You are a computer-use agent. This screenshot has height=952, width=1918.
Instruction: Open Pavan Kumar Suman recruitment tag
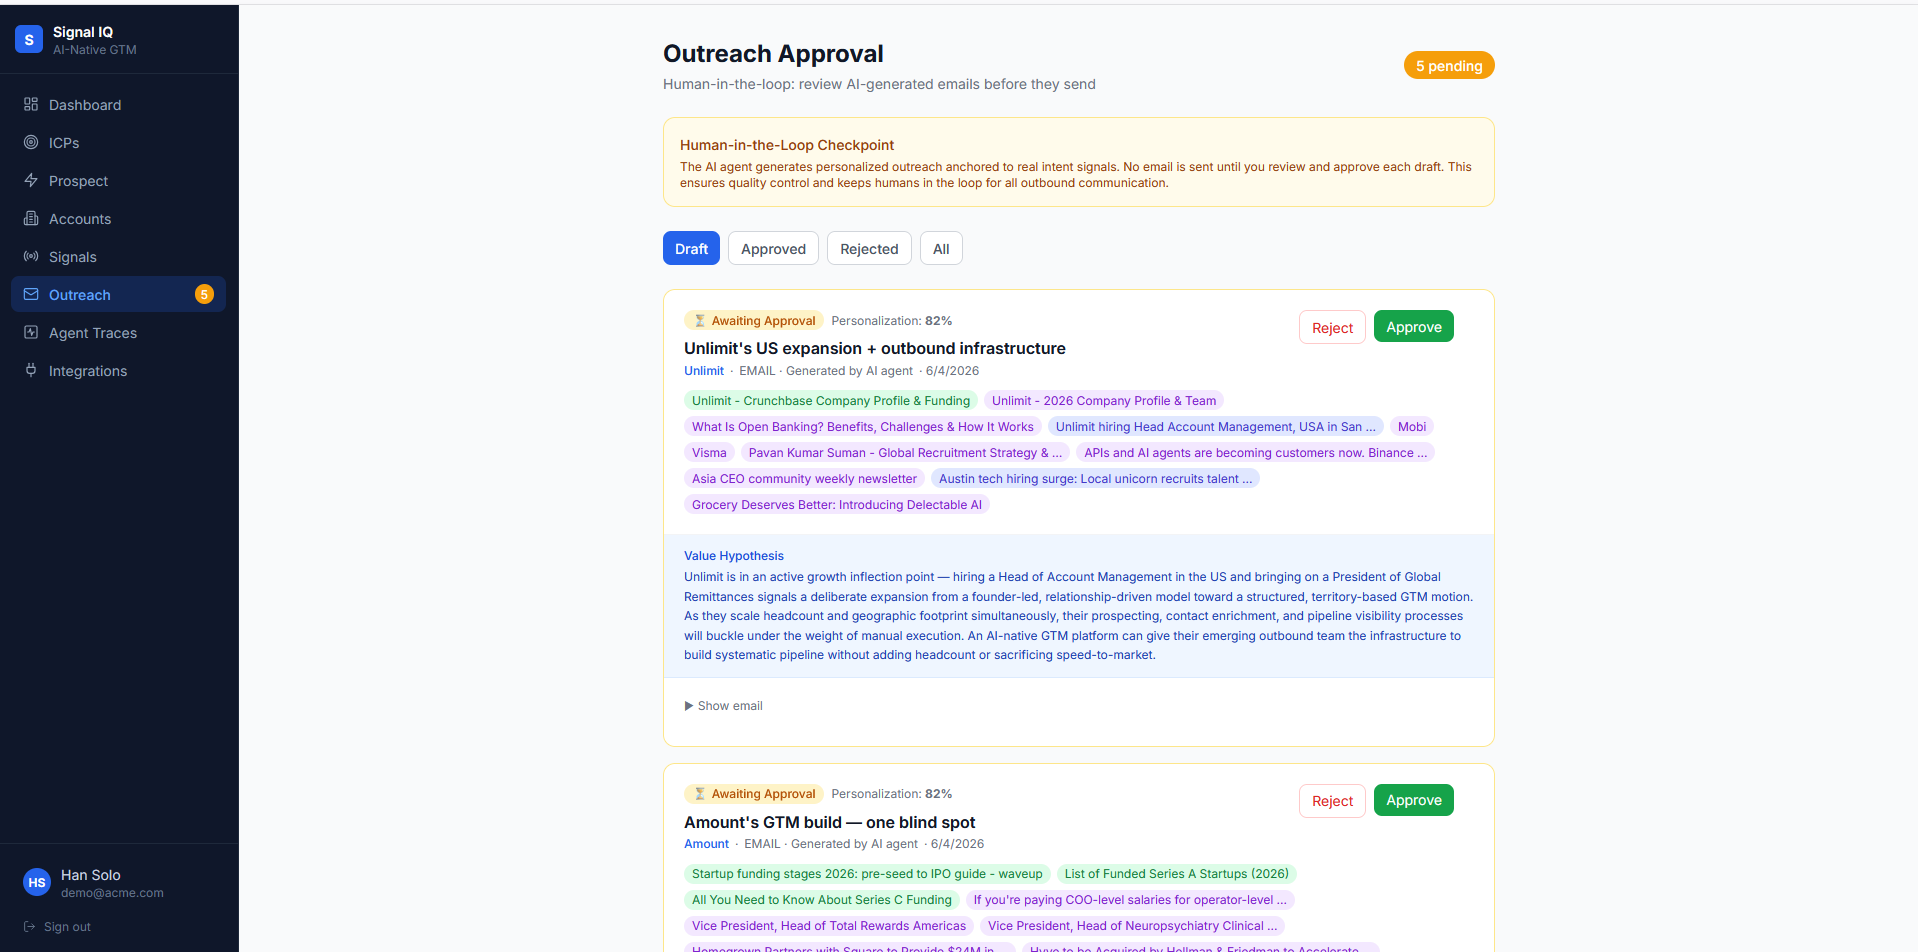tap(906, 453)
